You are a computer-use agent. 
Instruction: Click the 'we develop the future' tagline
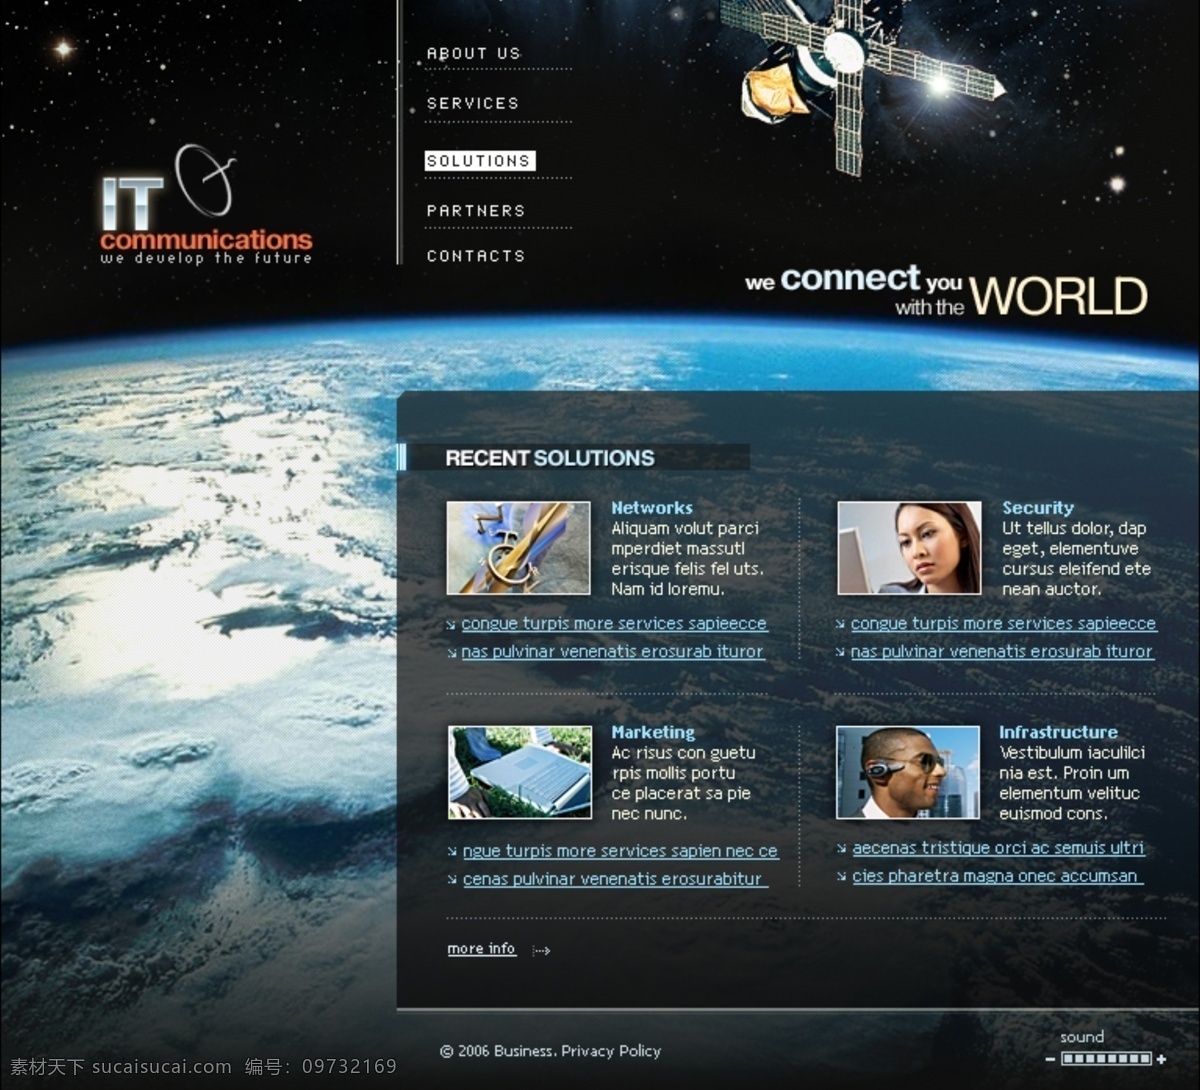pos(206,258)
